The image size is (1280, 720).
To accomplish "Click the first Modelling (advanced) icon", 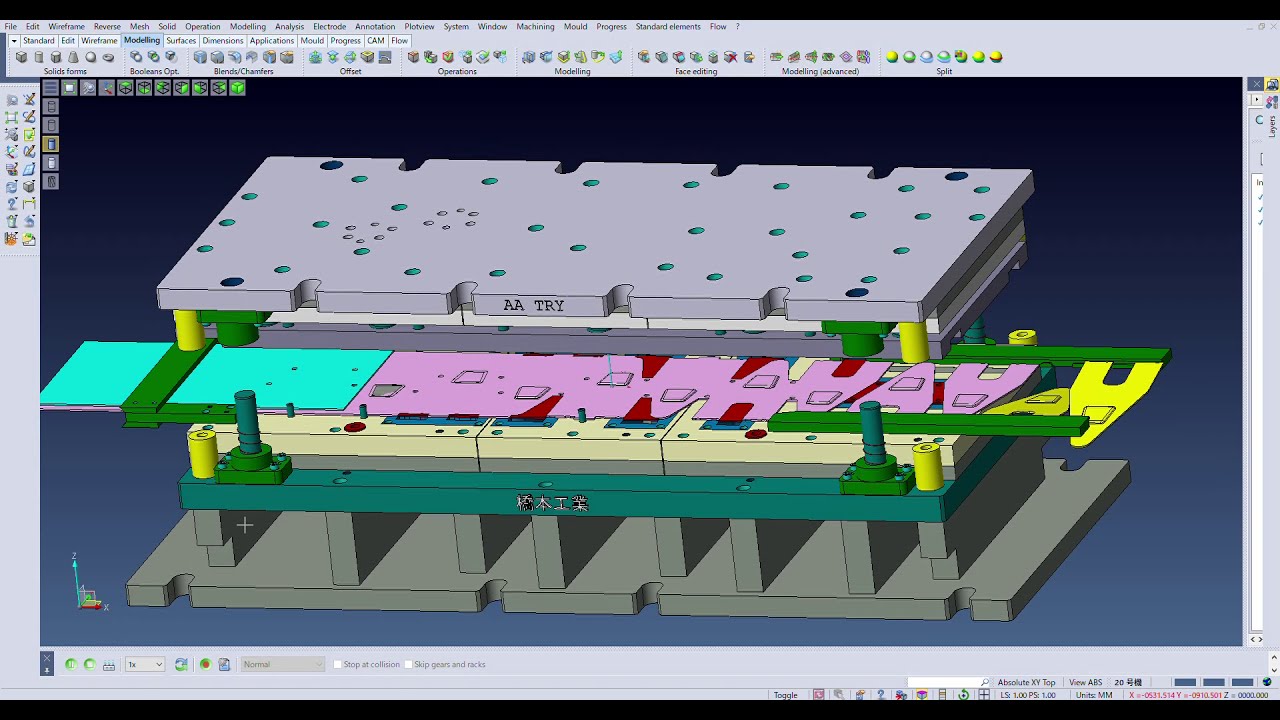I will coord(776,57).
